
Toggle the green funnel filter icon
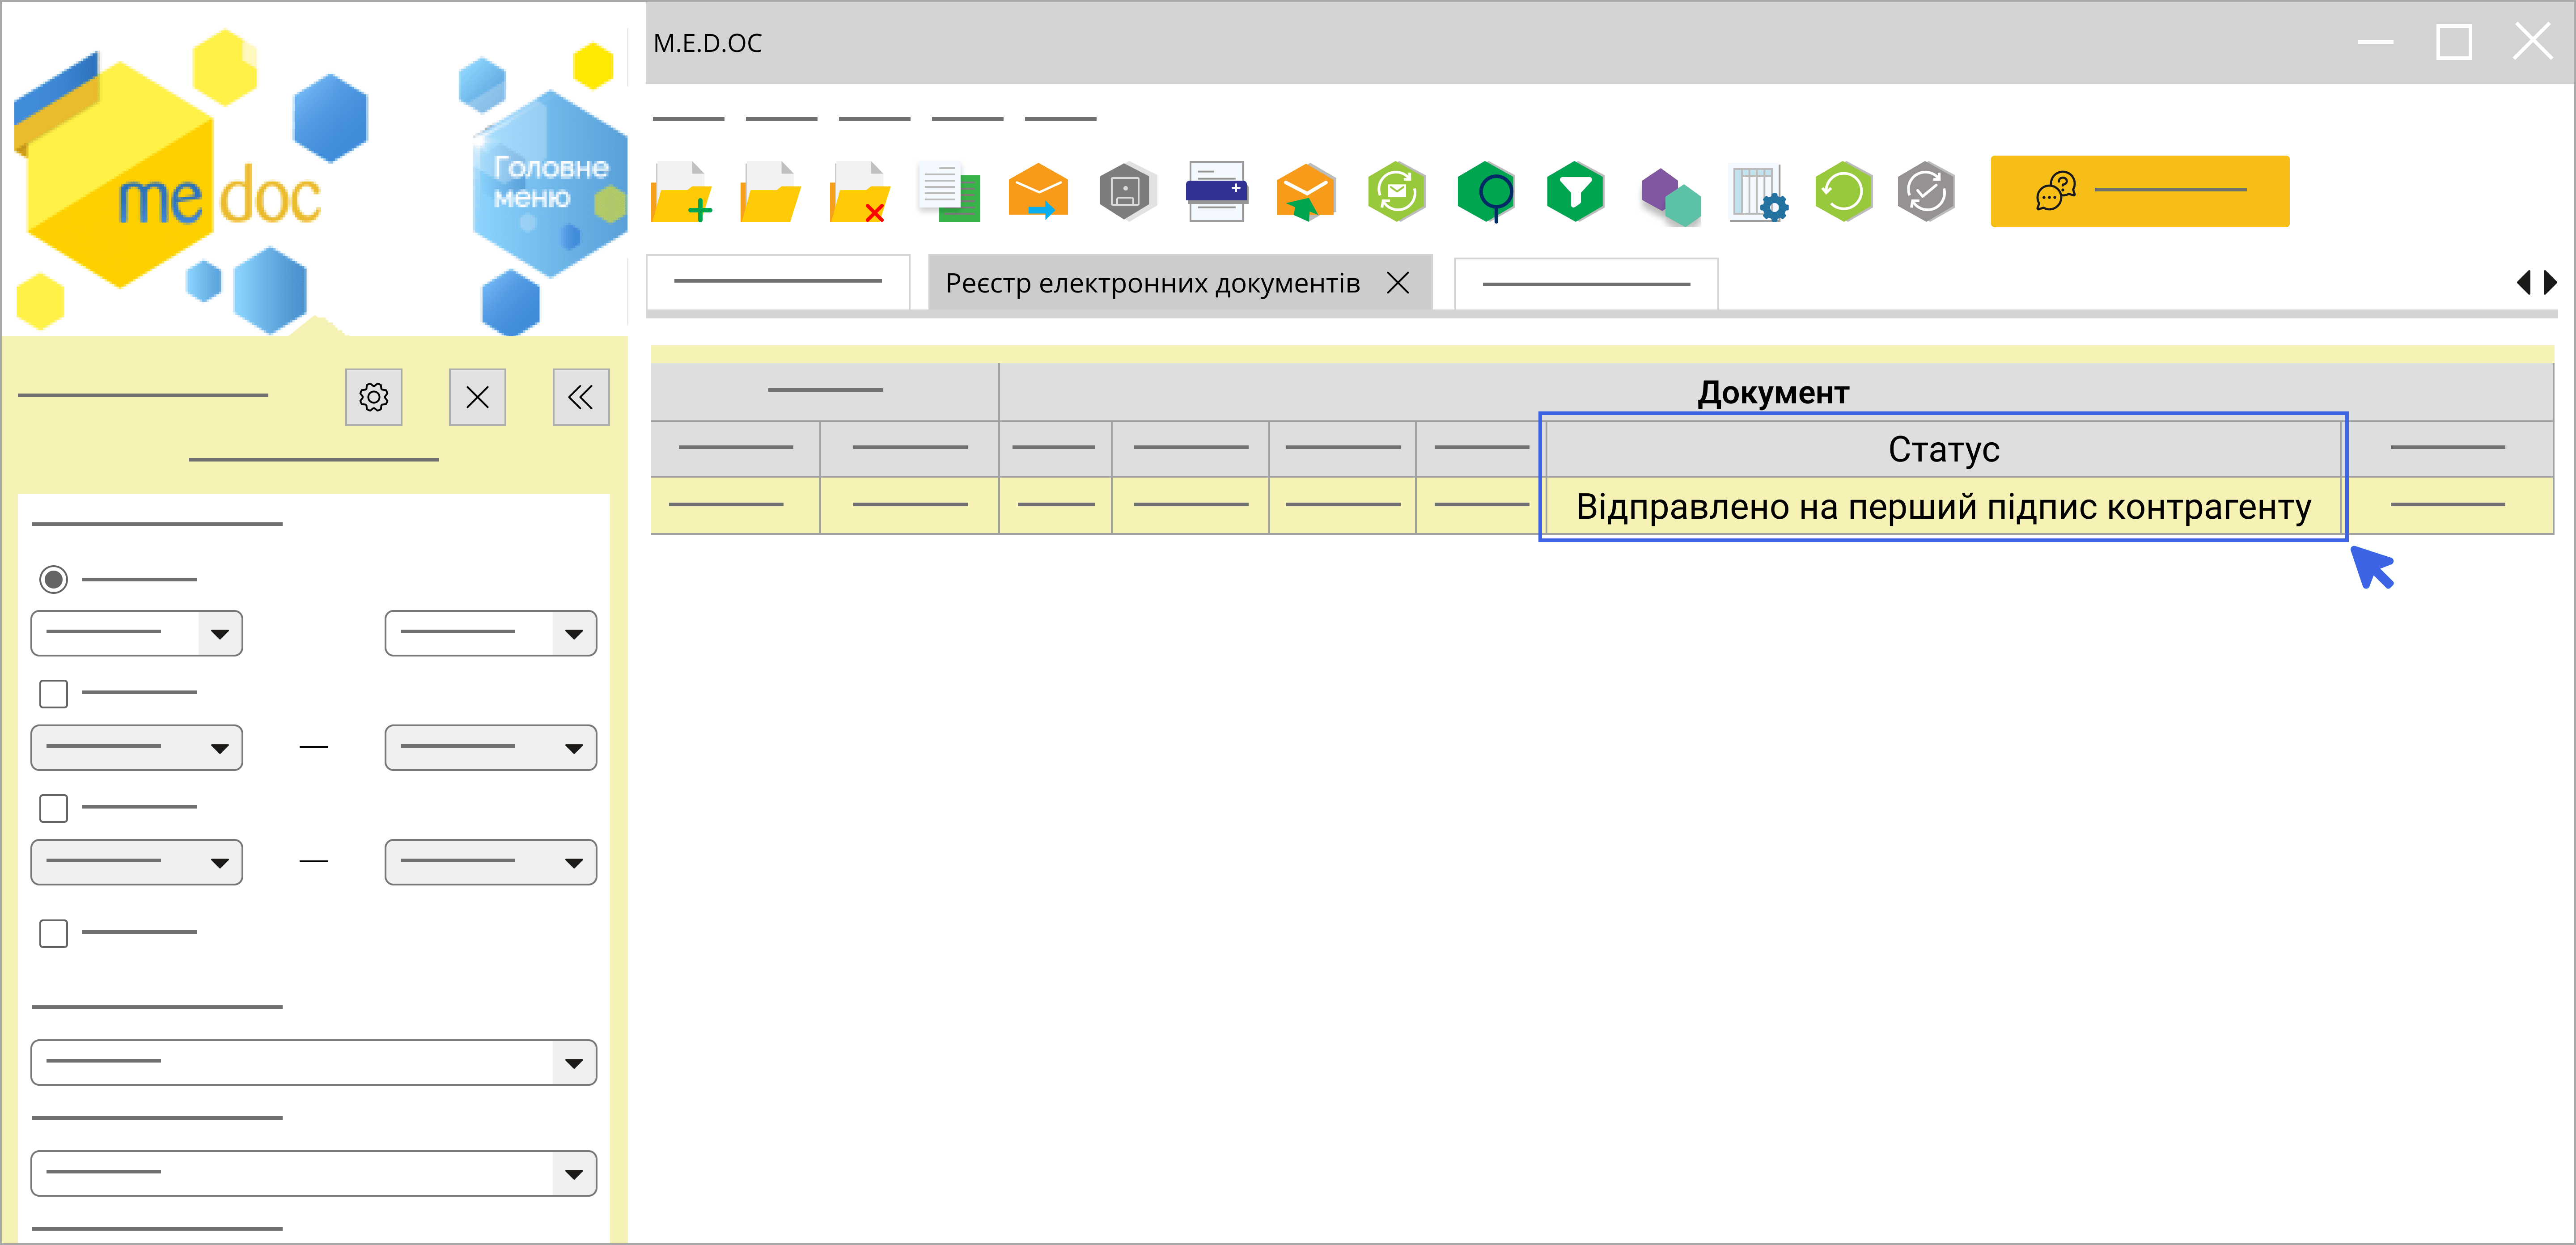[1575, 191]
